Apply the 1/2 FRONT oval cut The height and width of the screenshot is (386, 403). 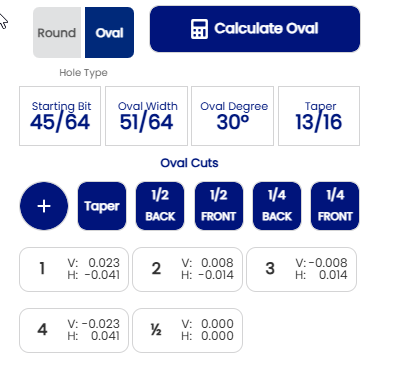coord(219,206)
